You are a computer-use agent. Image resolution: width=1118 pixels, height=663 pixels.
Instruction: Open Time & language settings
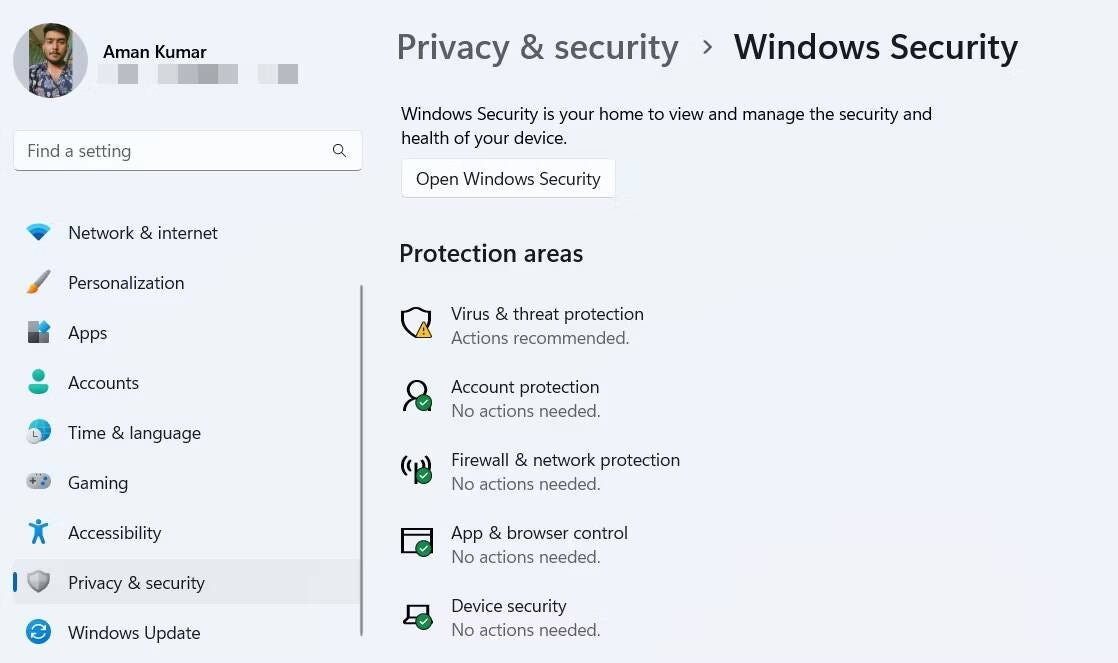[134, 432]
